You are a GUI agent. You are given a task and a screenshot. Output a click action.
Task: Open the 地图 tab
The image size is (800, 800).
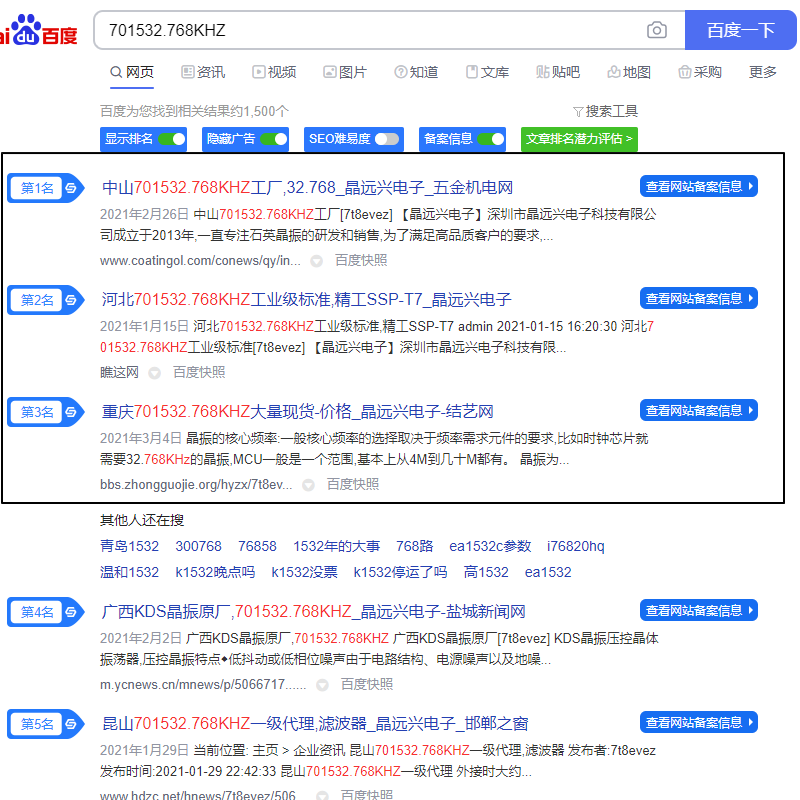(629, 72)
